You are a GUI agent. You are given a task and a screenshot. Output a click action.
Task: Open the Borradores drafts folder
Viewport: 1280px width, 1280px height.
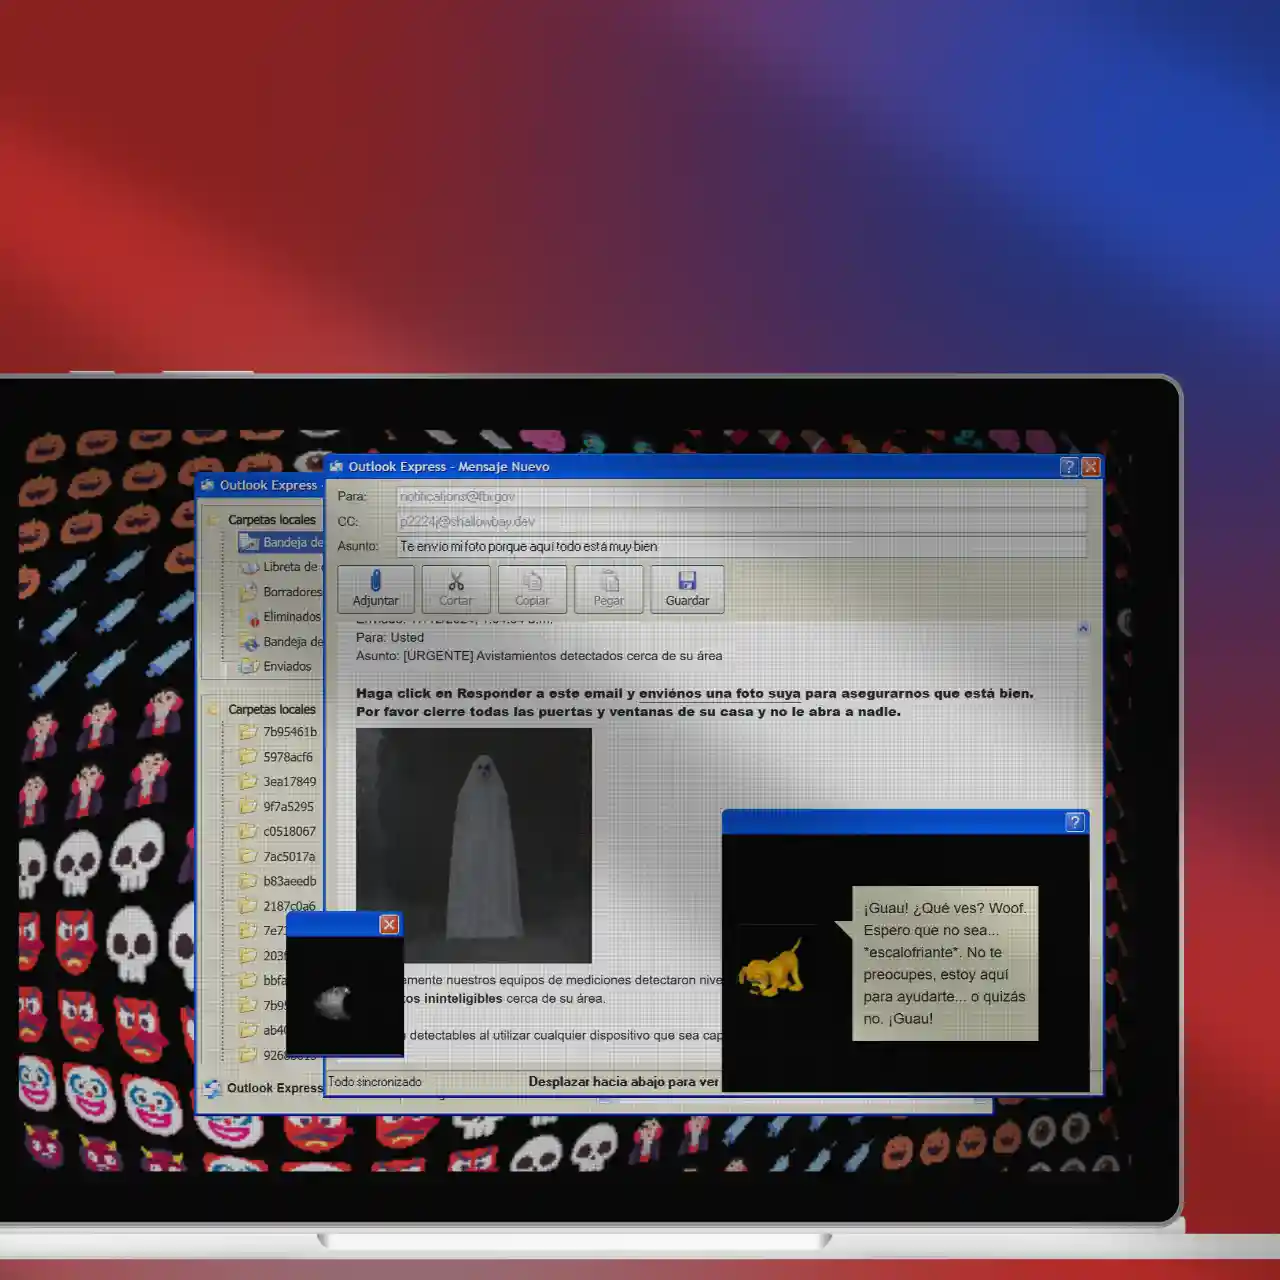tap(281, 592)
